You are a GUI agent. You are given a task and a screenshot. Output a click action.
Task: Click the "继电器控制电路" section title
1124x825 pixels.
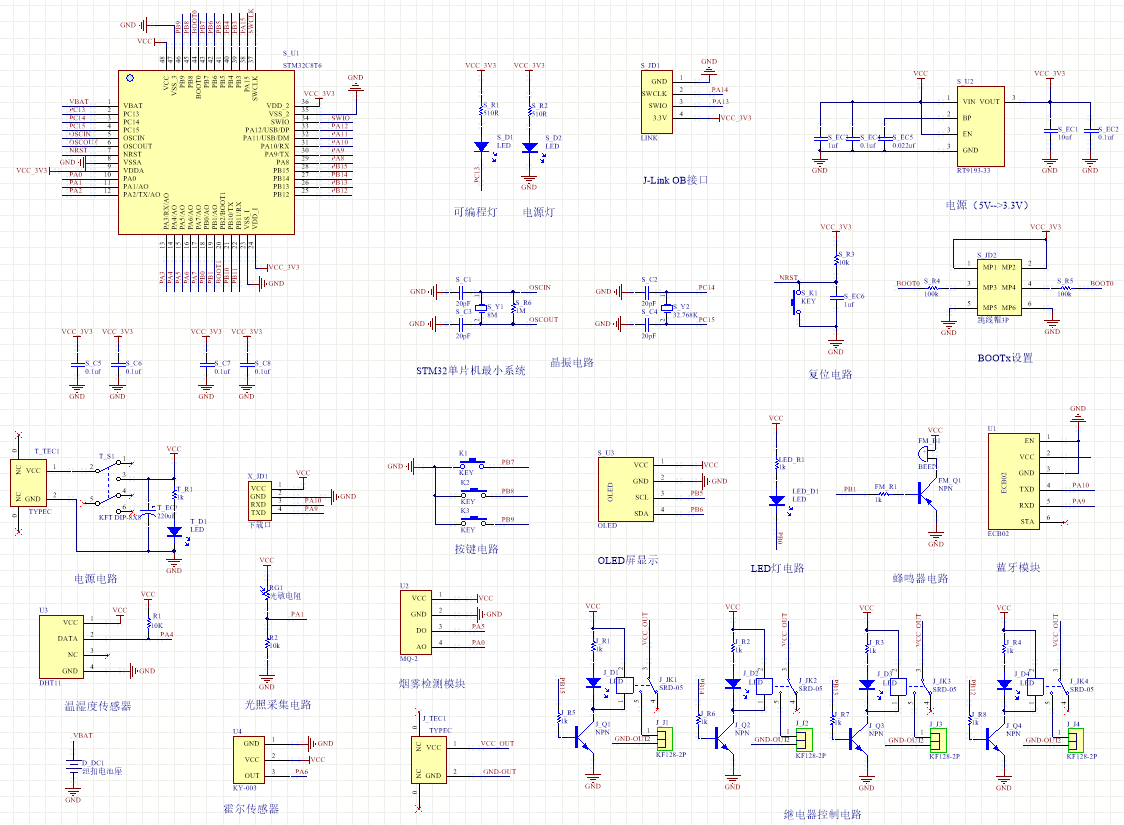(822, 814)
